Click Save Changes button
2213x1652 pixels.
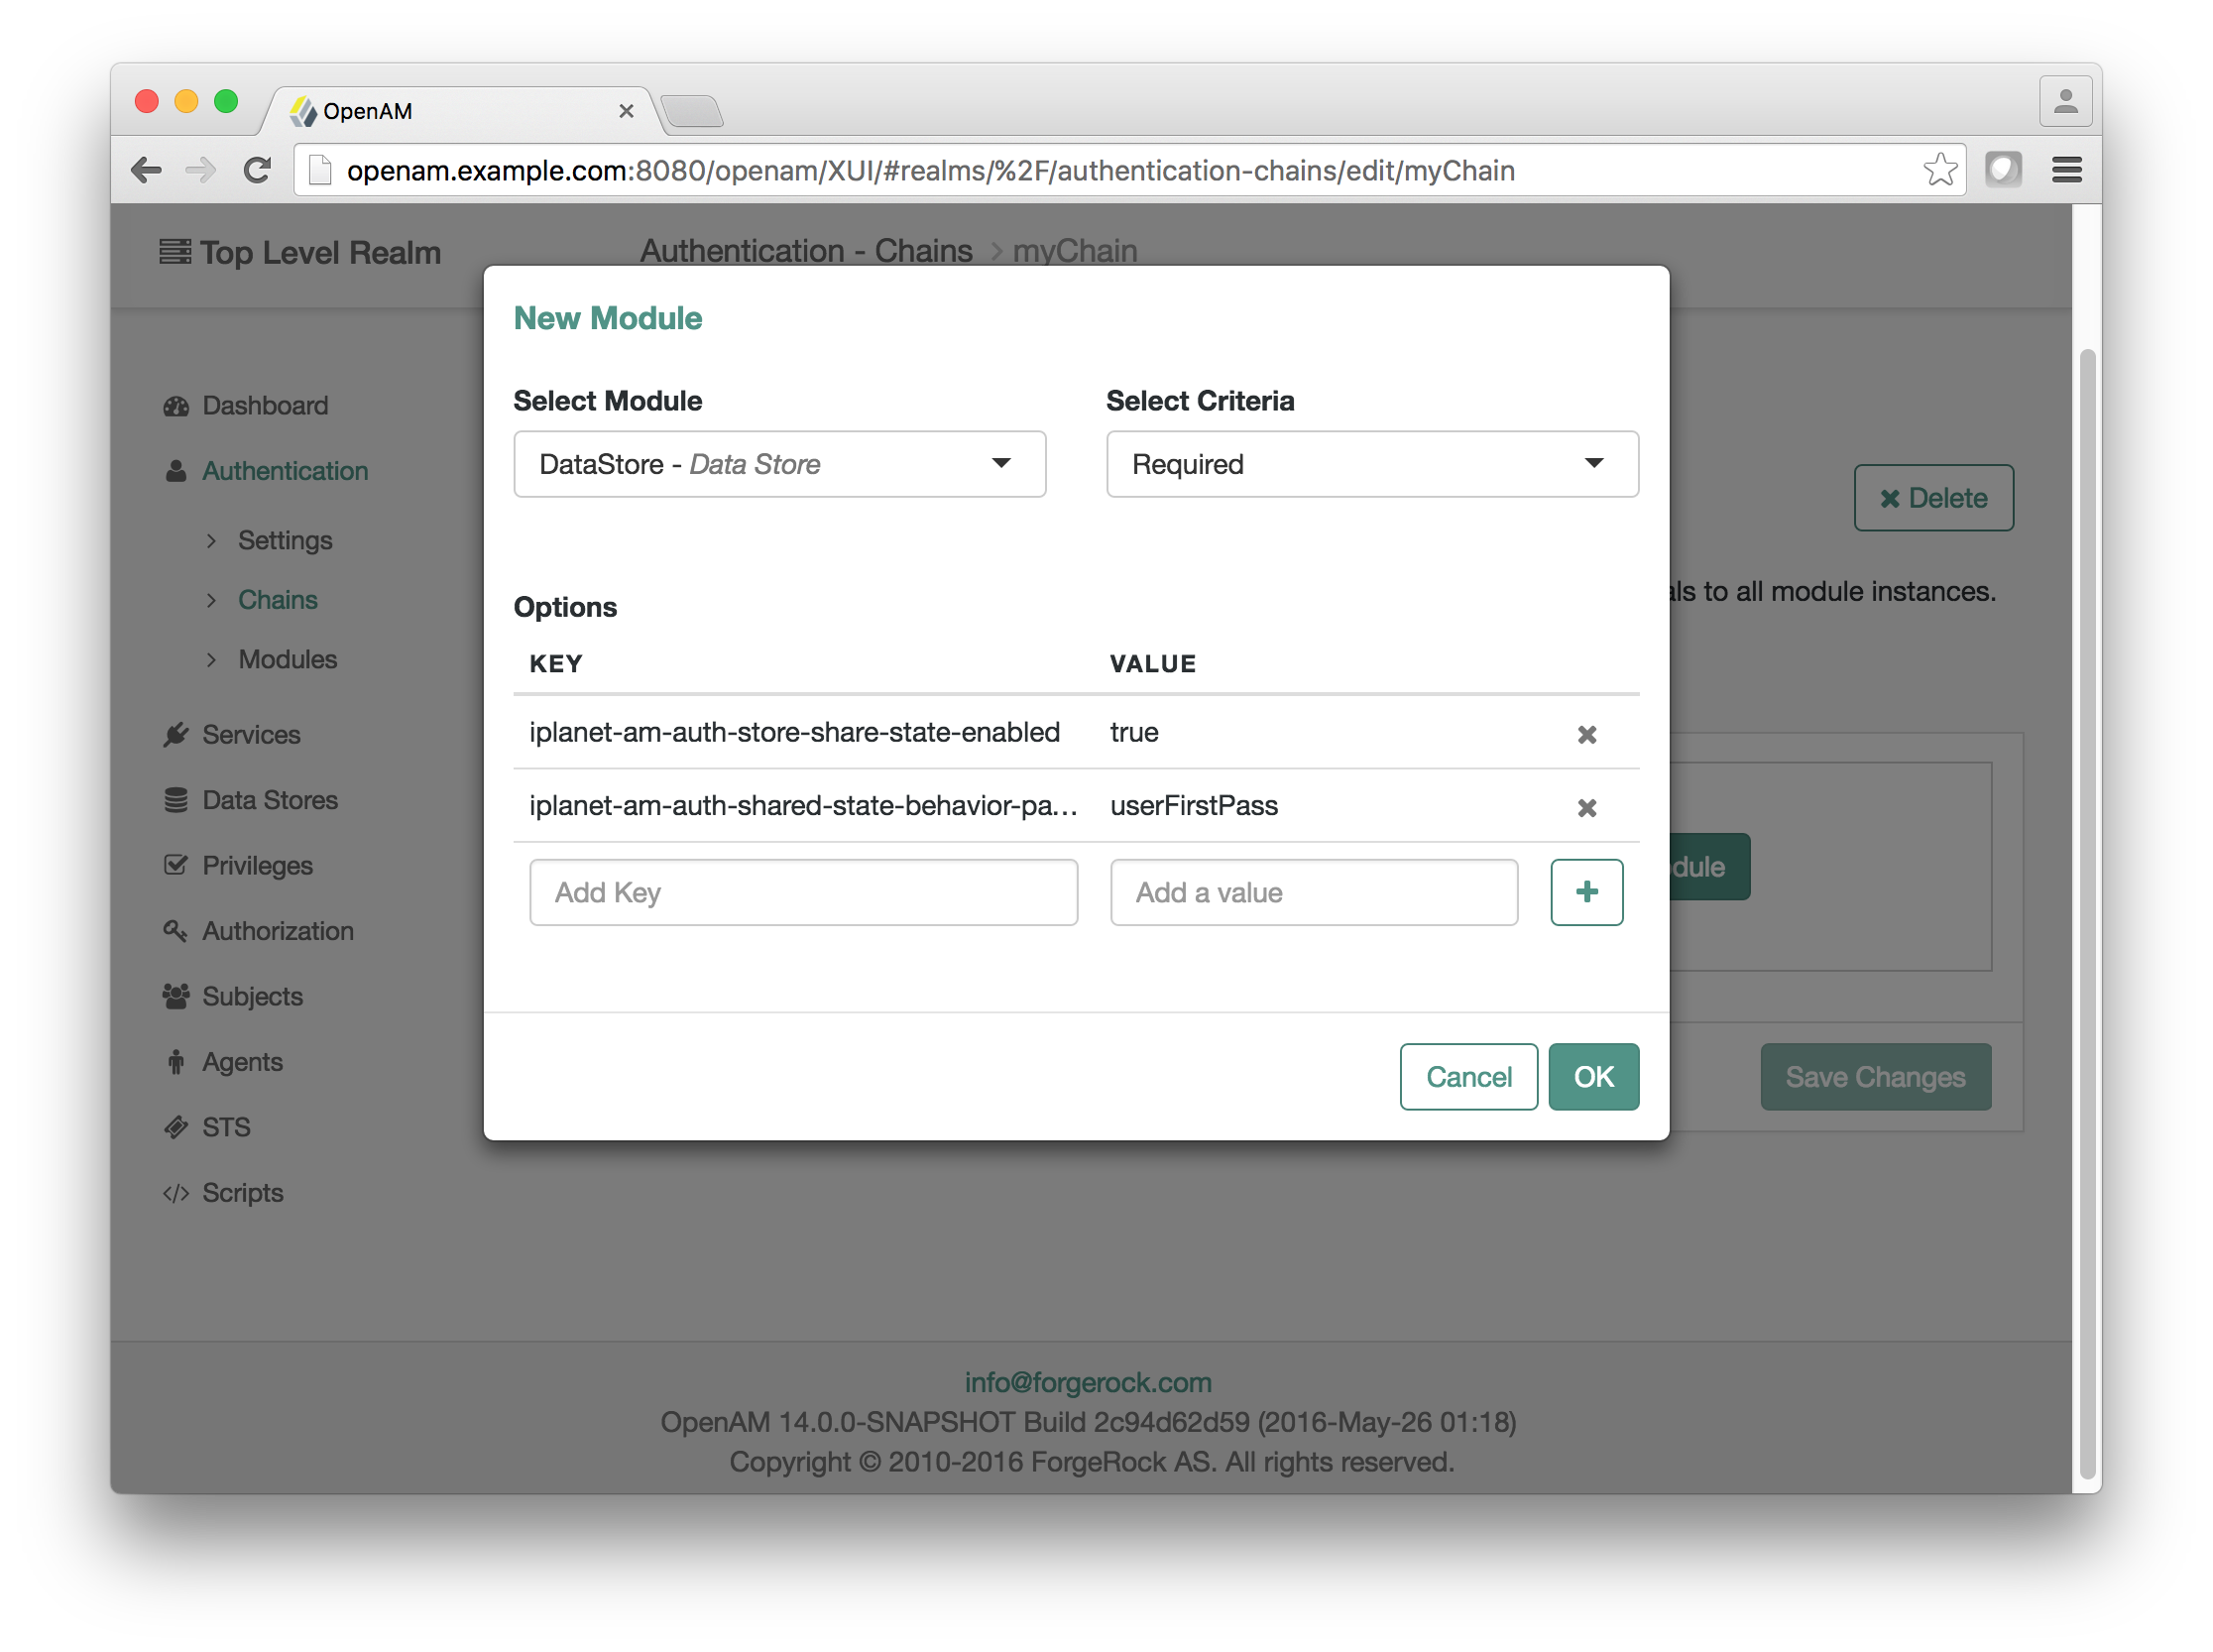1875,1077
